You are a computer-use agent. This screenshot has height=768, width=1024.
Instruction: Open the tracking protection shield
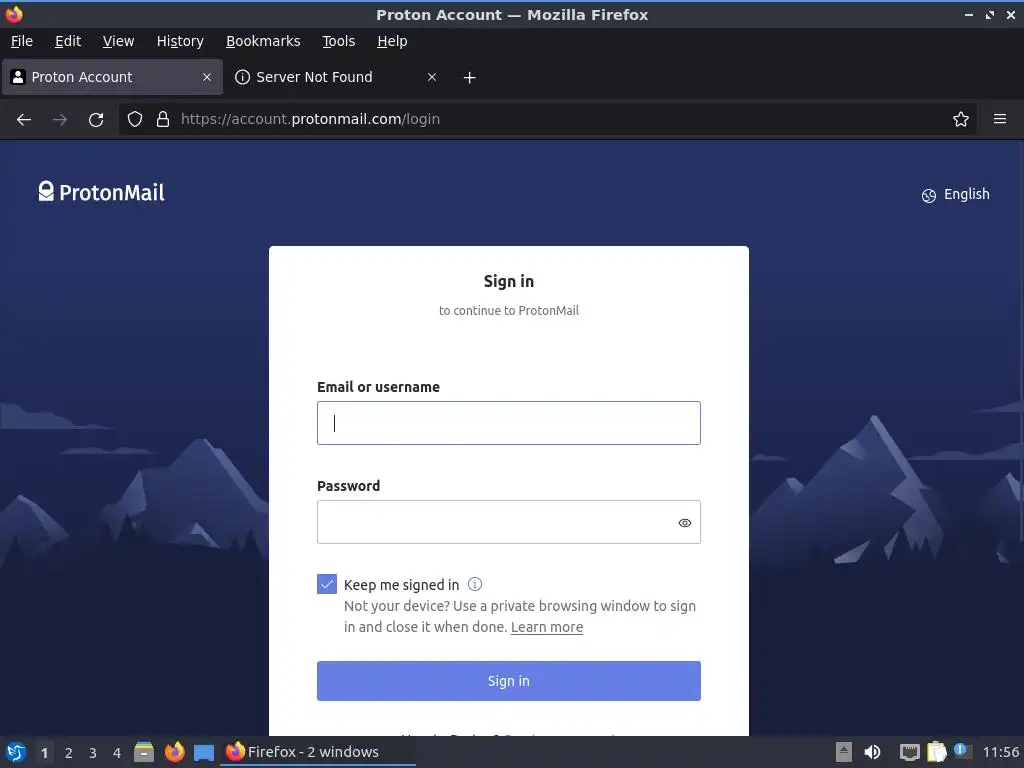pyautogui.click(x=135, y=119)
